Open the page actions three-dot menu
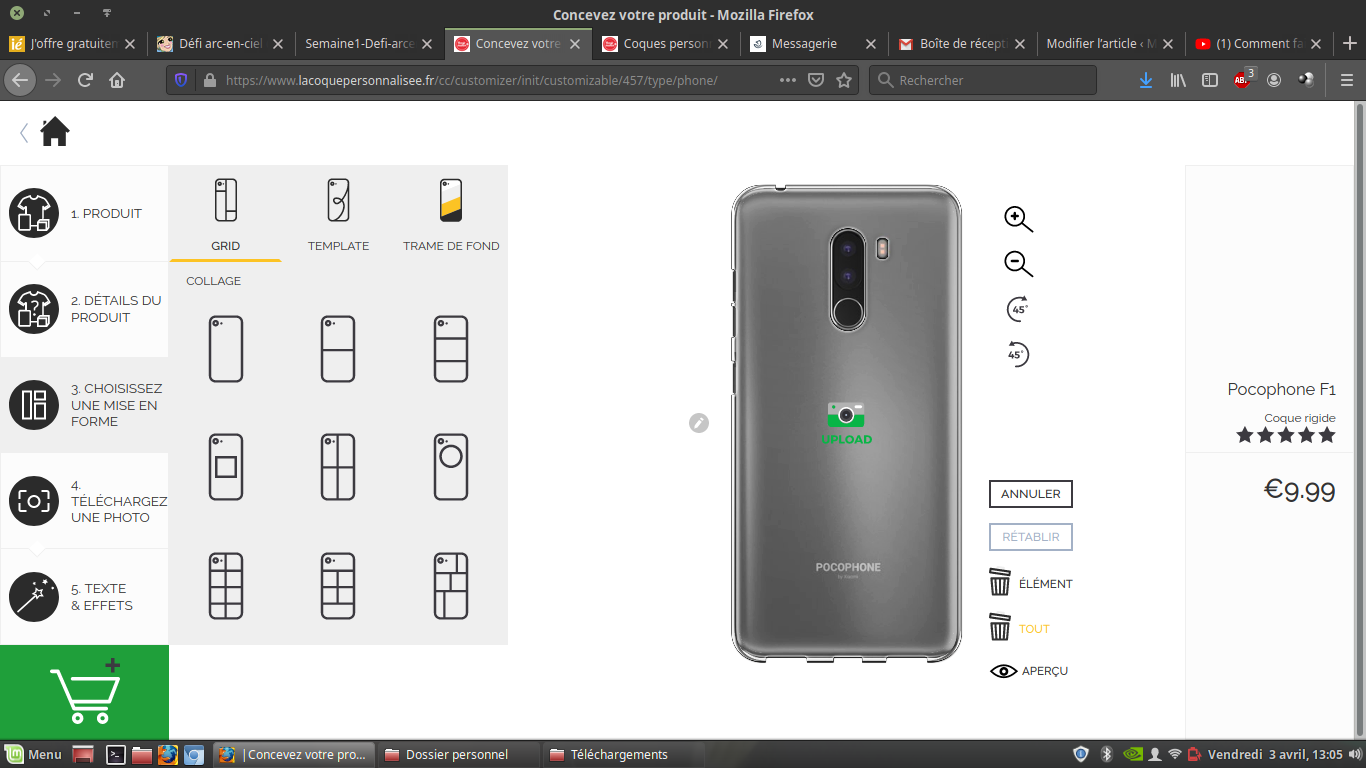This screenshot has width=1366, height=768. [788, 80]
